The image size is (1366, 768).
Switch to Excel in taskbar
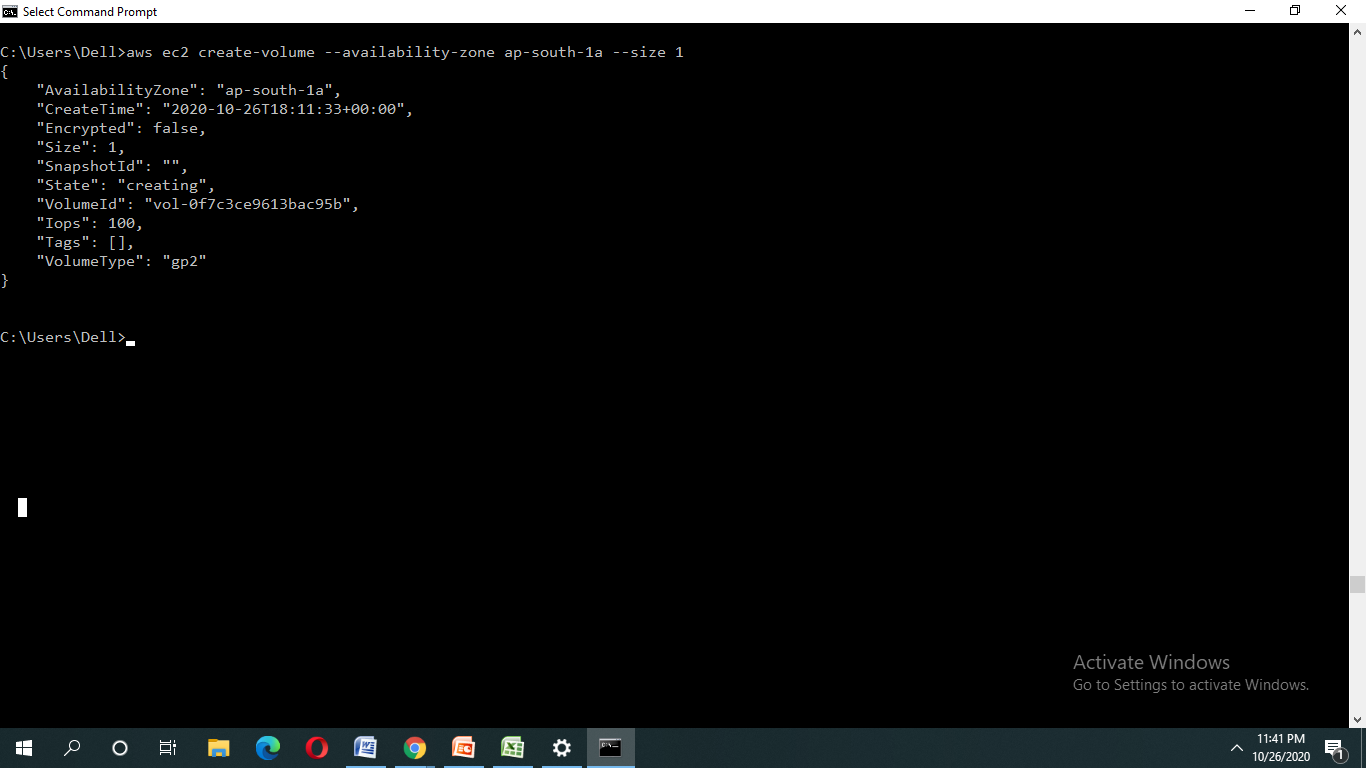pyautogui.click(x=512, y=748)
